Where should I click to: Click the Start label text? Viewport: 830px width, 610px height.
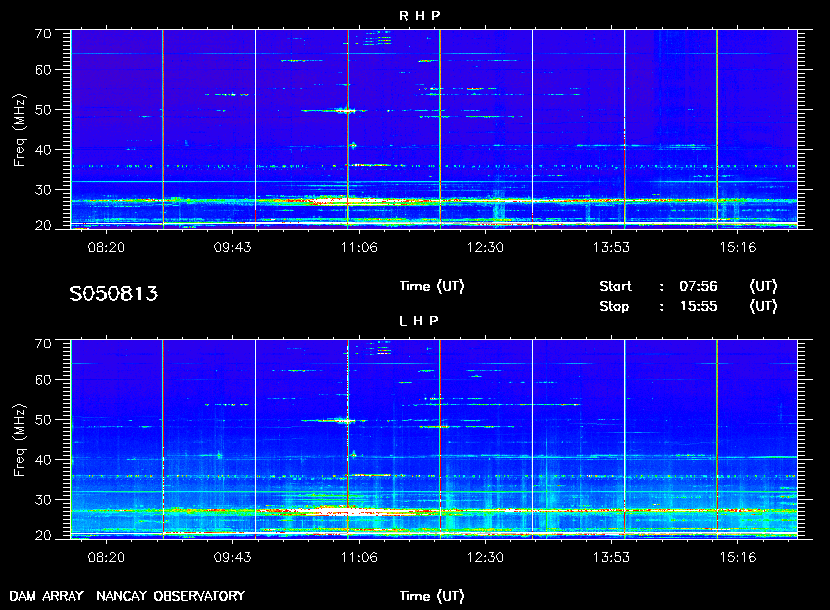[616, 286]
